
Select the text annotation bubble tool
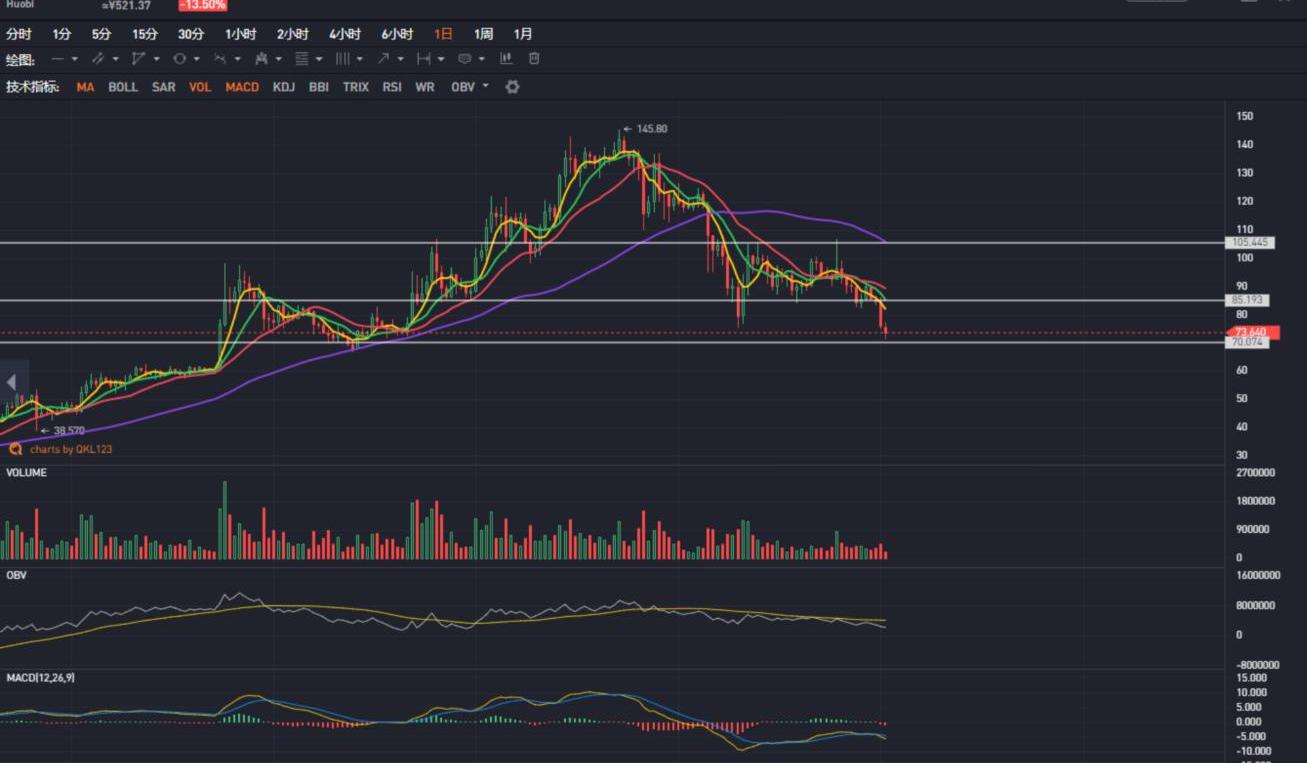[x=464, y=59]
